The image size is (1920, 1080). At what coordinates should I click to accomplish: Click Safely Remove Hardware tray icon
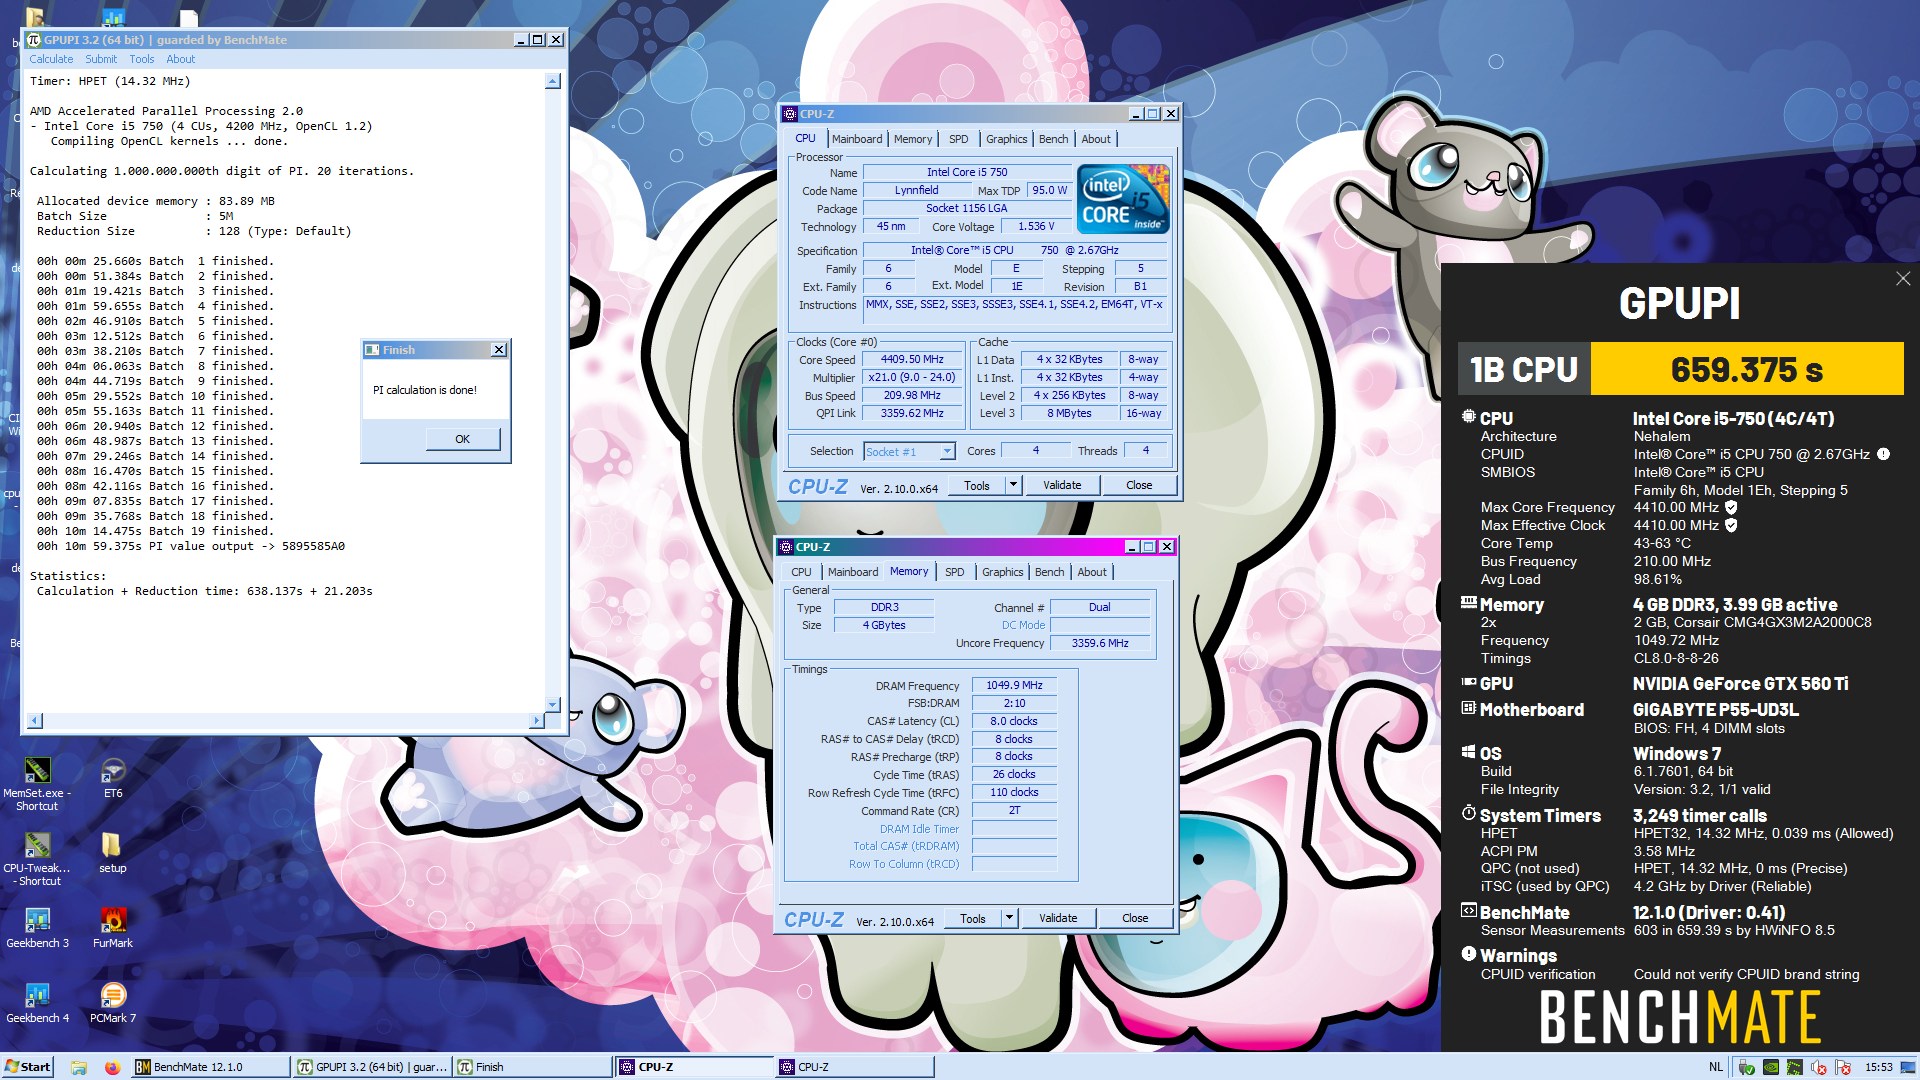pyautogui.click(x=1747, y=1067)
